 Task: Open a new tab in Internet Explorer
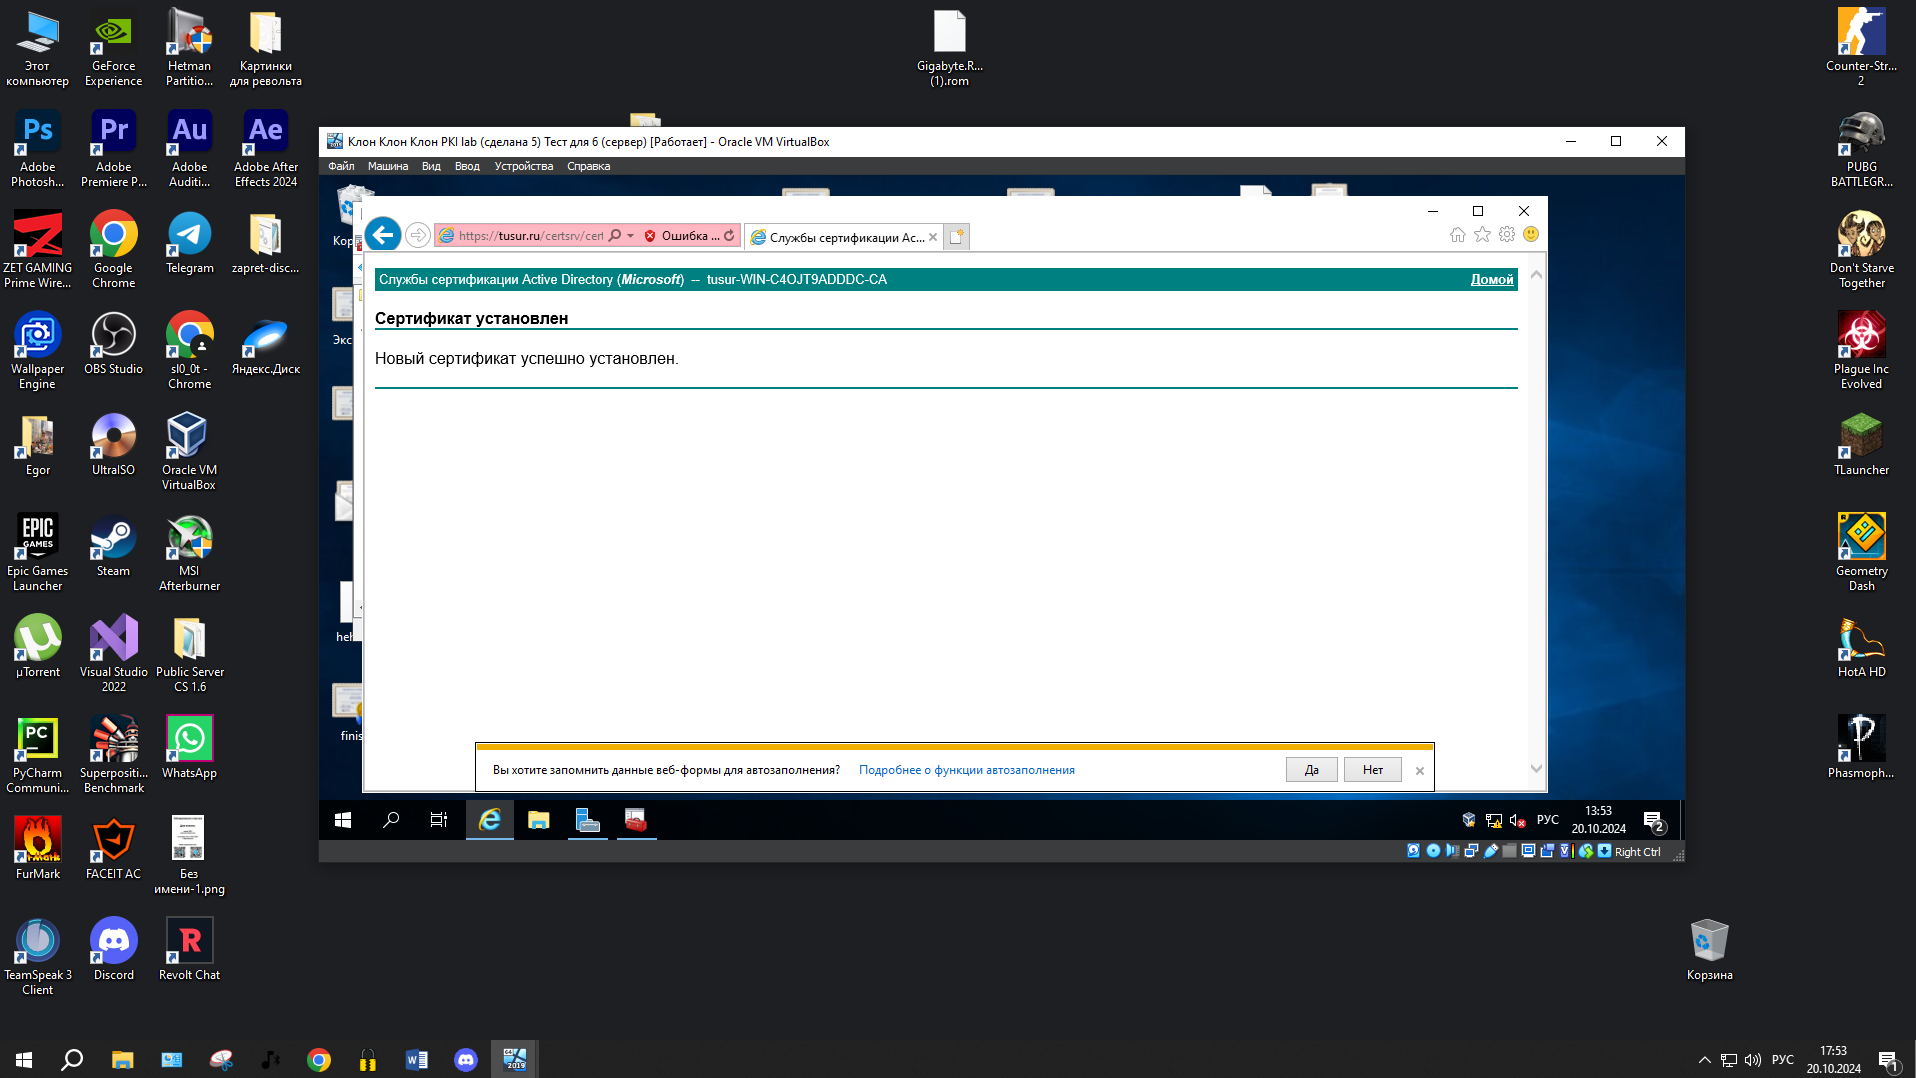tap(957, 237)
